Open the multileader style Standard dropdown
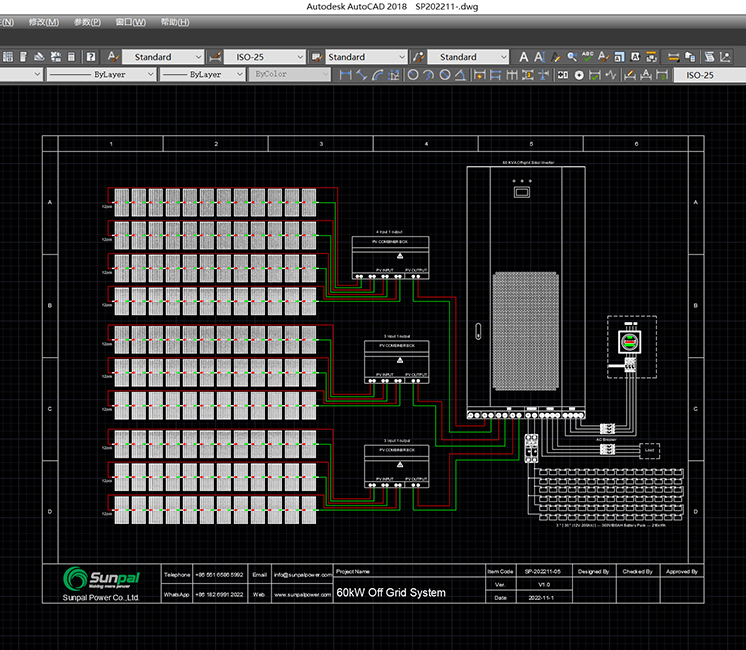746x650 pixels. pyautogui.click(x=468, y=57)
